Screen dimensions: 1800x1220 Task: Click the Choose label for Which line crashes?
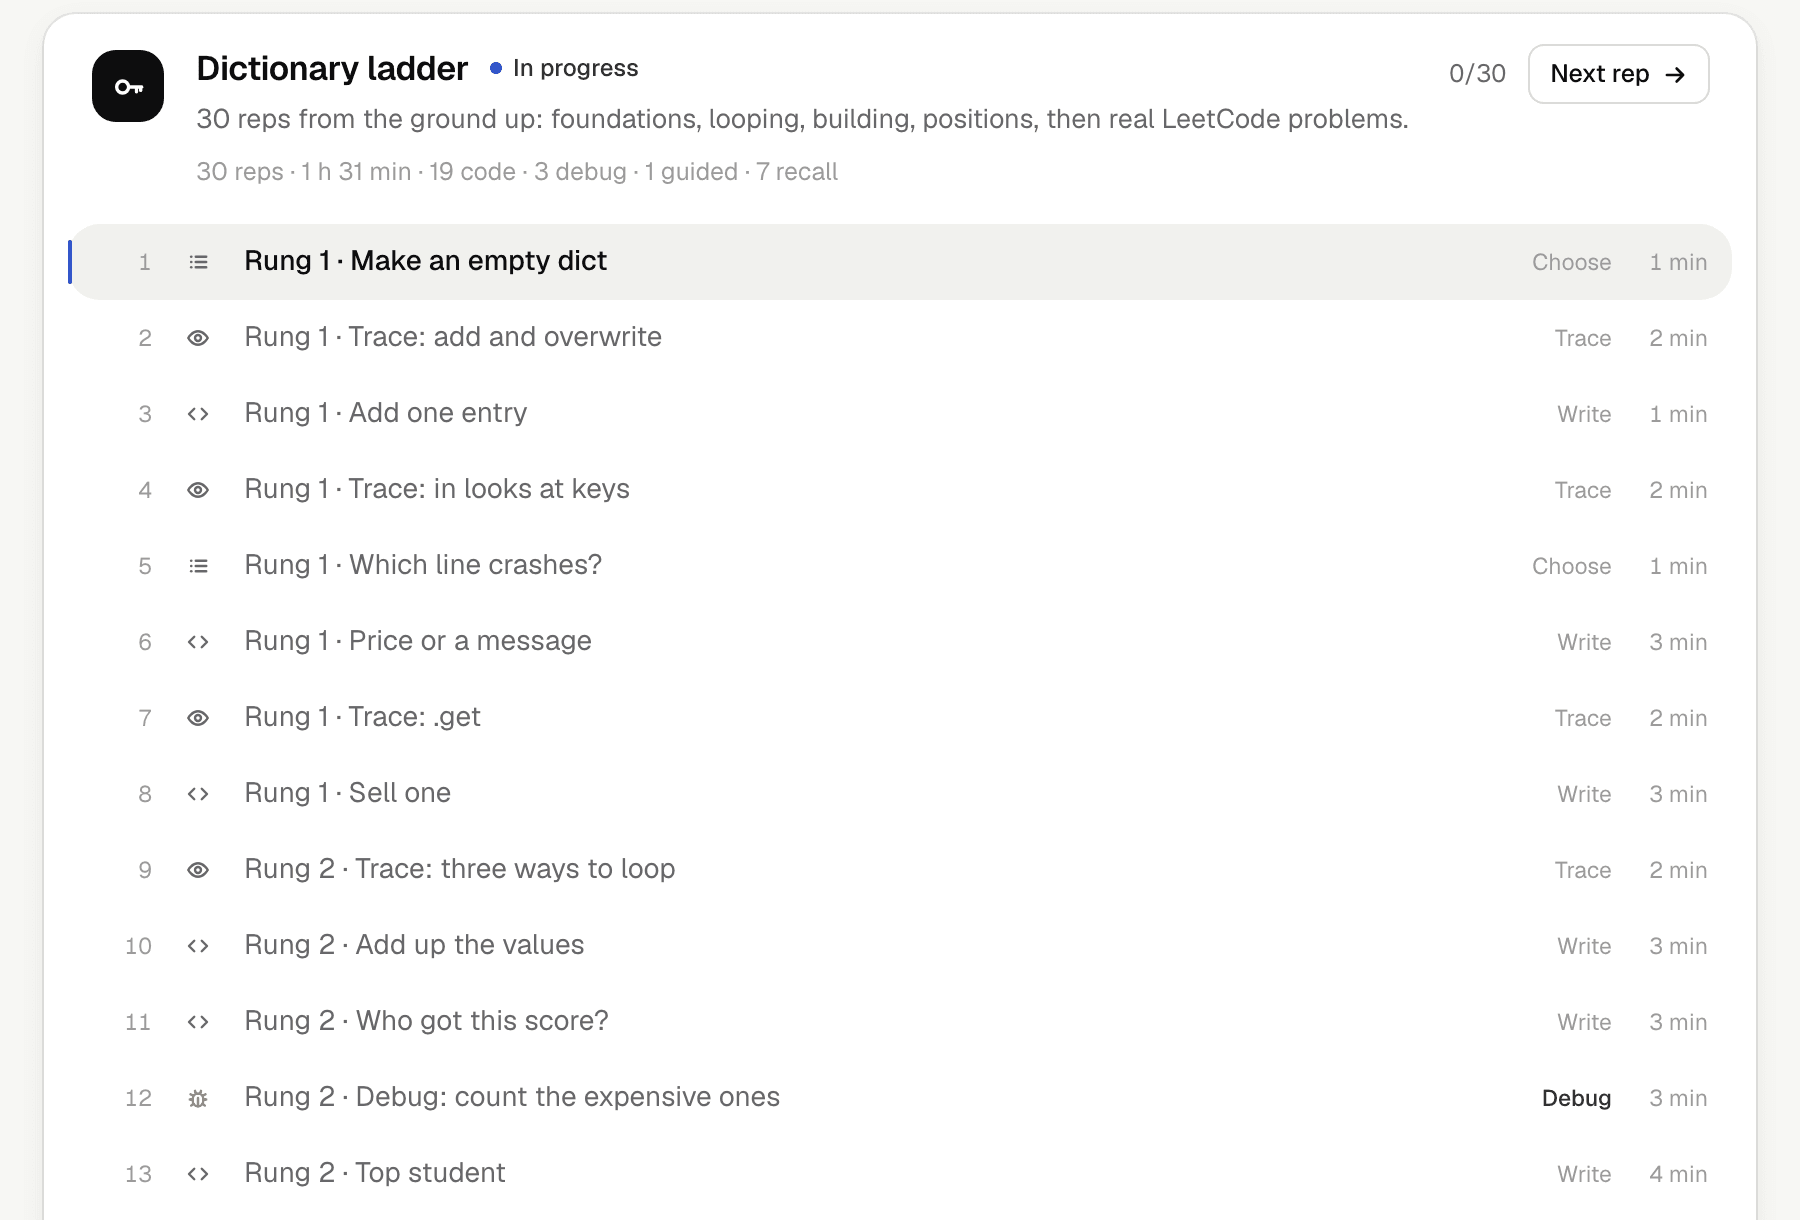pos(1571,566)
